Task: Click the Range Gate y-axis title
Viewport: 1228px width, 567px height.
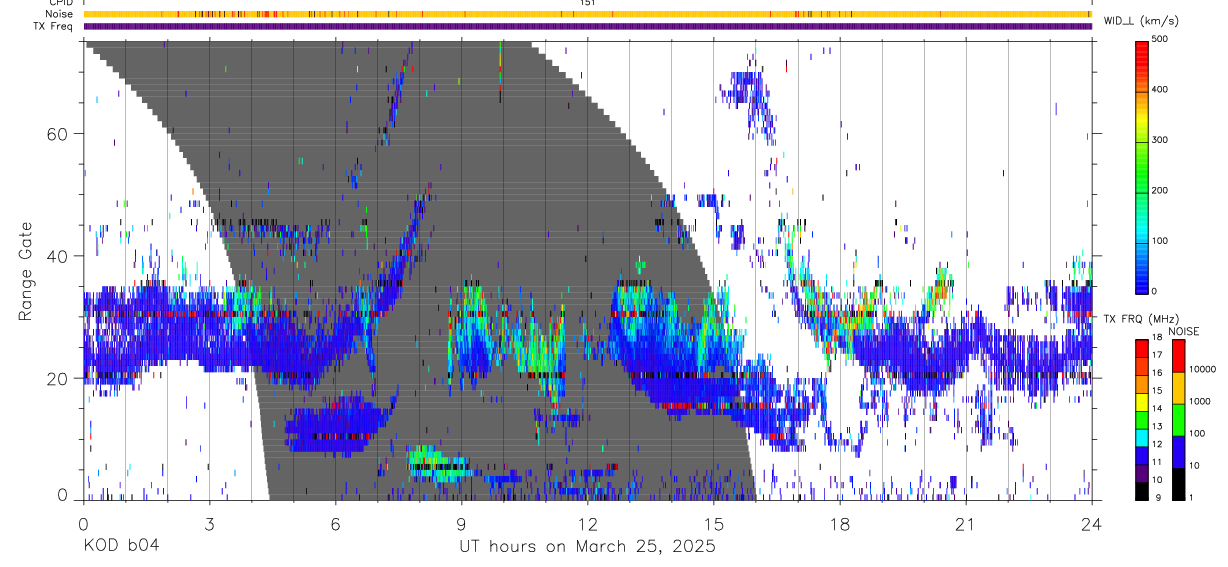Action: (x=25, y=271)
